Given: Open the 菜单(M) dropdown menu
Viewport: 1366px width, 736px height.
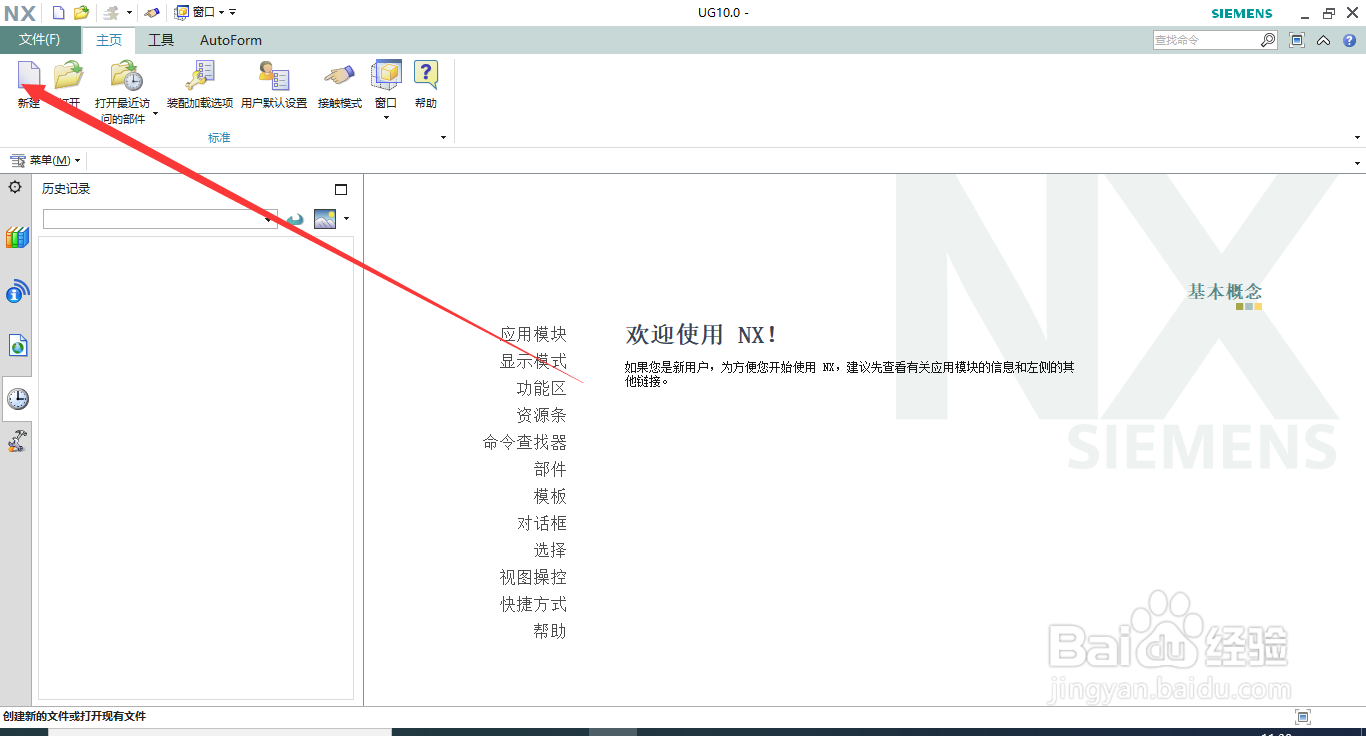Looking at the screenshot, I should (x=44, y=160).
